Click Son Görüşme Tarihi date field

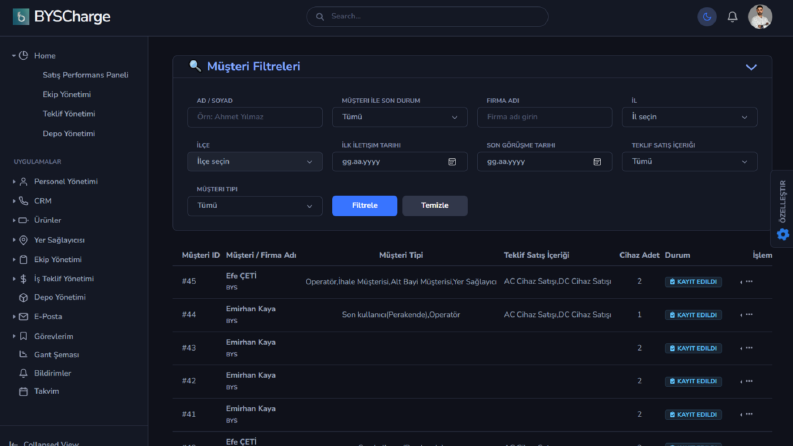545,162
